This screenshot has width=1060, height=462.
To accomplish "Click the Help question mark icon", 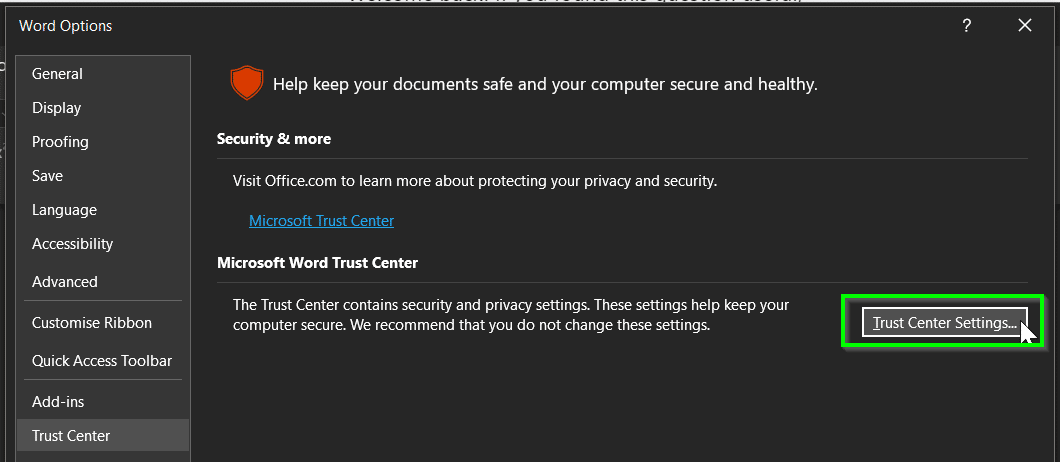I will point(967,26).
